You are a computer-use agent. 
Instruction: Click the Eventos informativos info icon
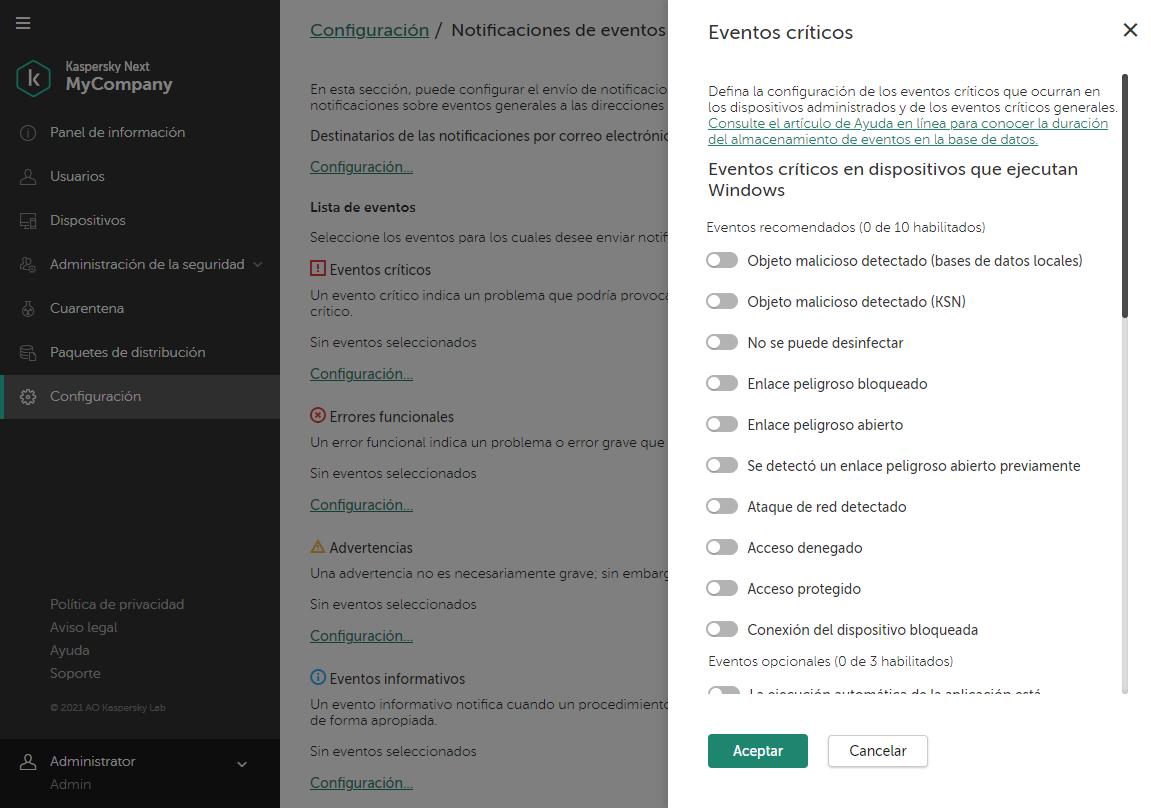click(x=316, y=677)
